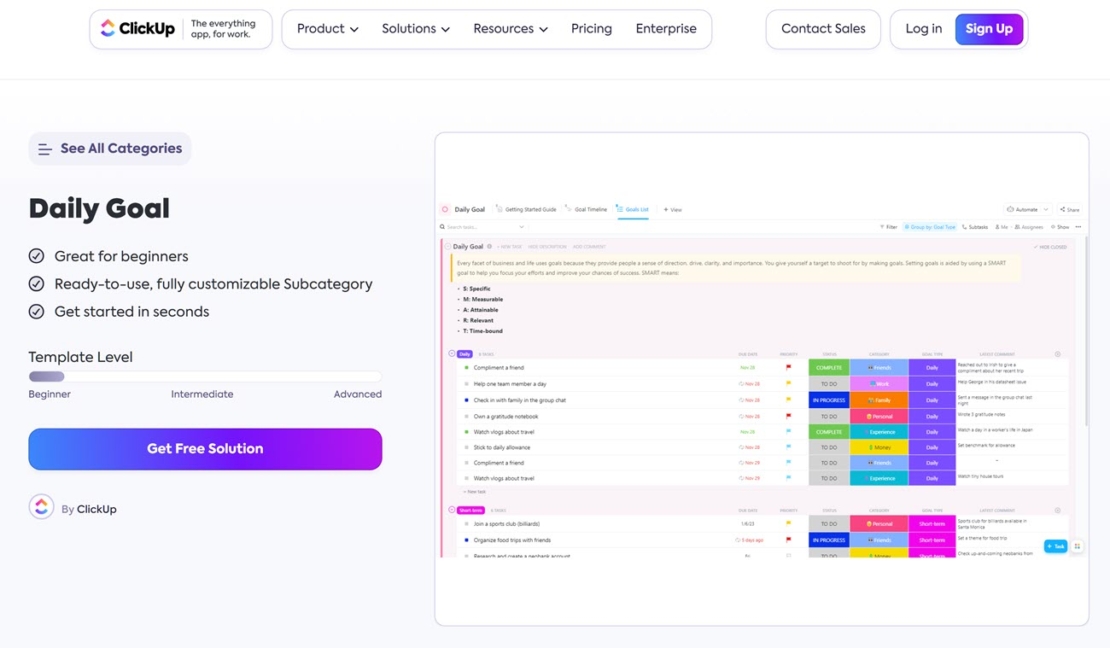Click the ClickUp avatar beside By ClickUp
1110x648 pixels.
point(41,507)
